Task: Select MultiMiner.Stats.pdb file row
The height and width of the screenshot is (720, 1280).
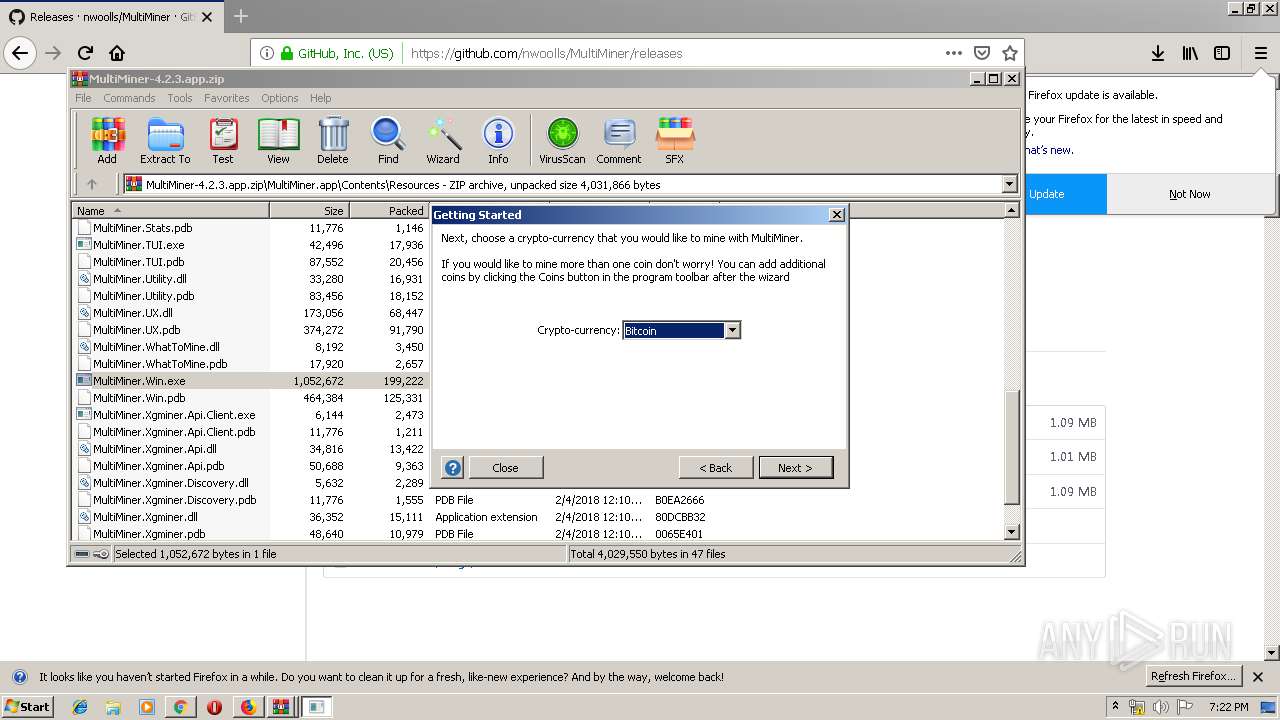Action: click(250, 228)
